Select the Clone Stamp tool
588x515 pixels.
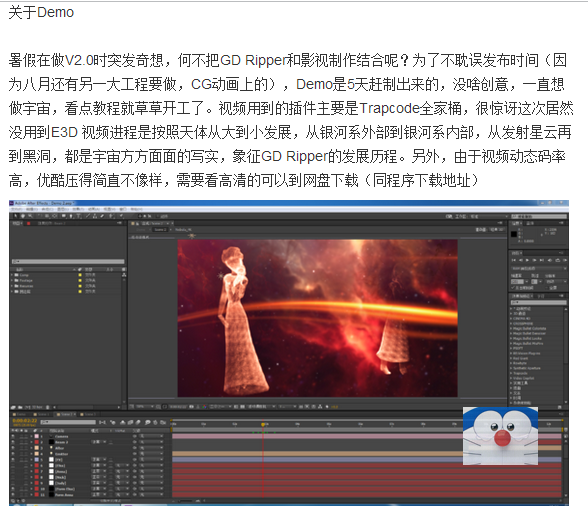94,216
